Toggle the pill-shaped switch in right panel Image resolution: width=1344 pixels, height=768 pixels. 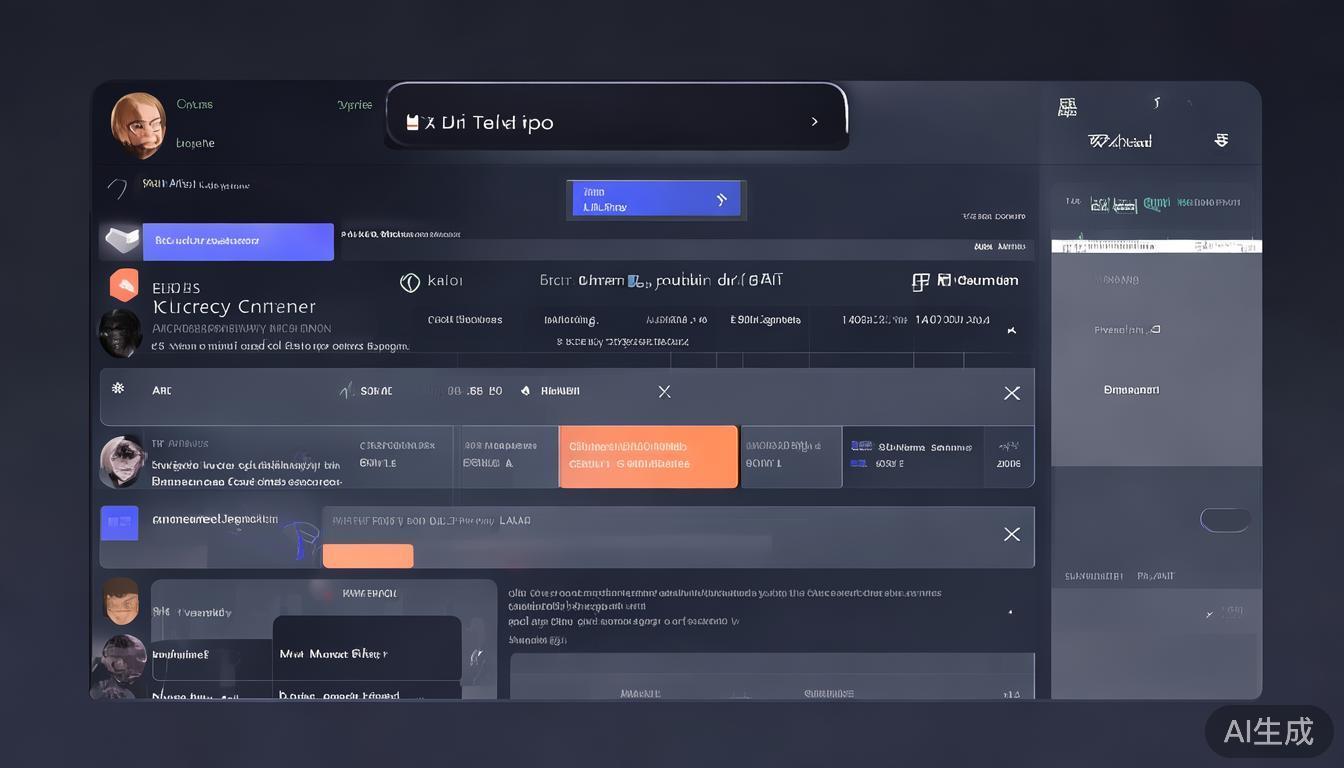click(1225, 520)
